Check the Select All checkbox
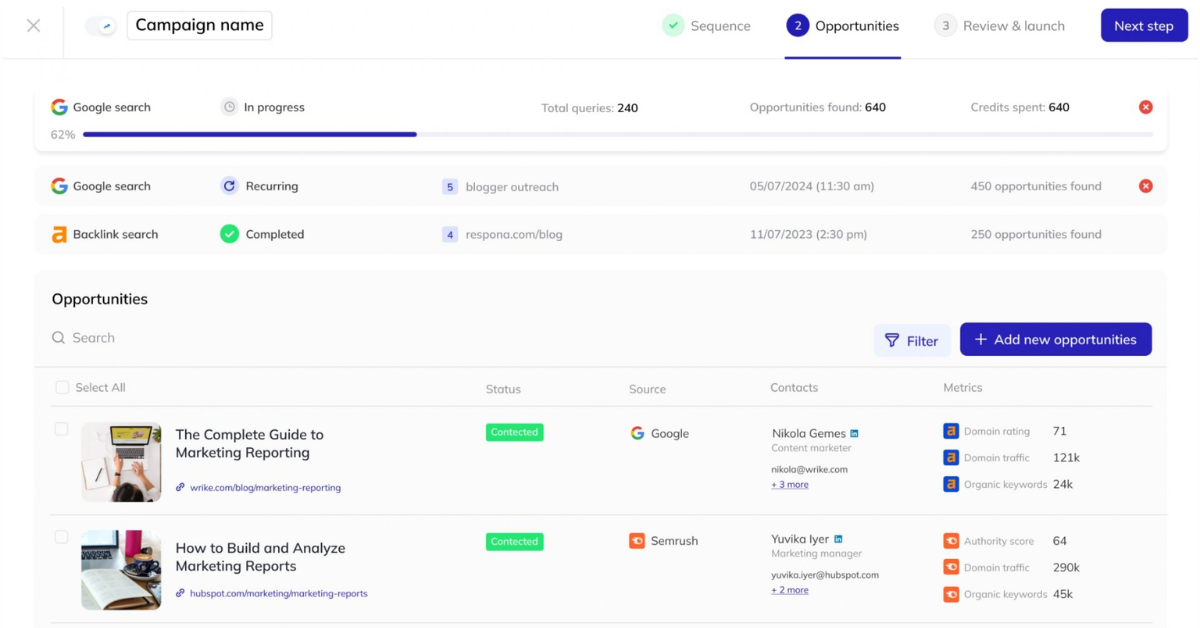The image size is (1200, 628). point(62,387)
